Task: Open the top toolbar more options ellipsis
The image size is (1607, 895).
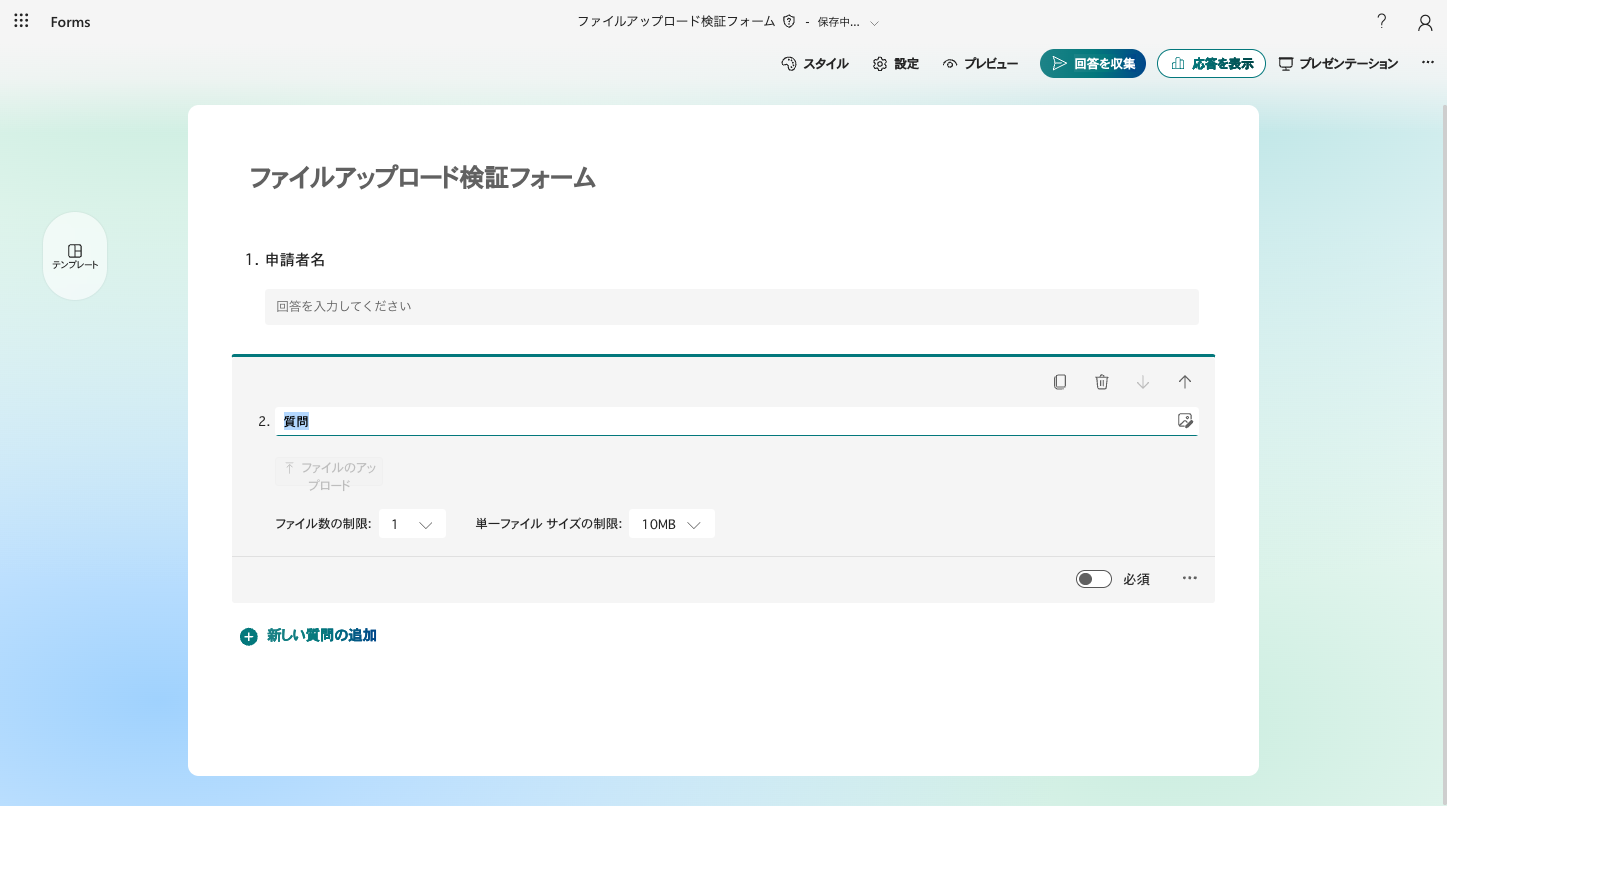Action: click(x=1428, y=62)
